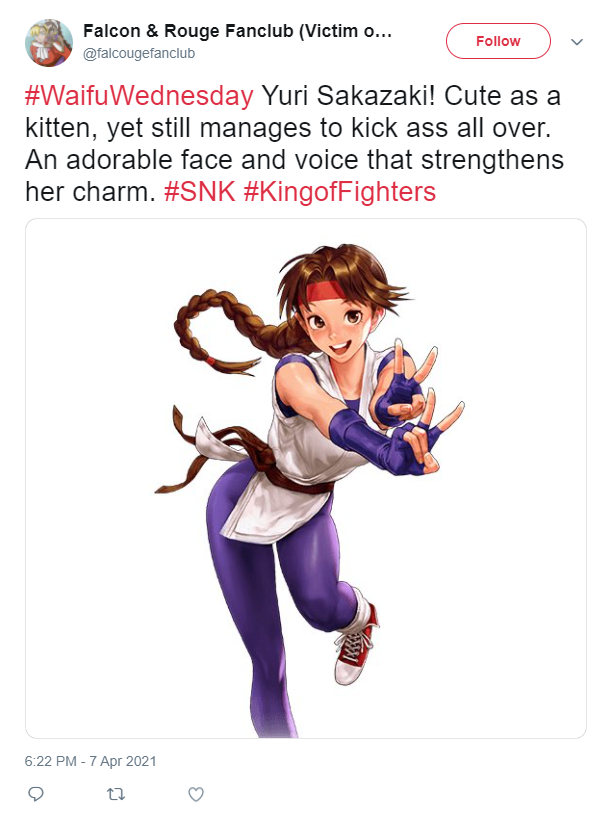Open the #SNK hashtag link
The width and height of the screenshot is (609, 817).
point(200,192)
